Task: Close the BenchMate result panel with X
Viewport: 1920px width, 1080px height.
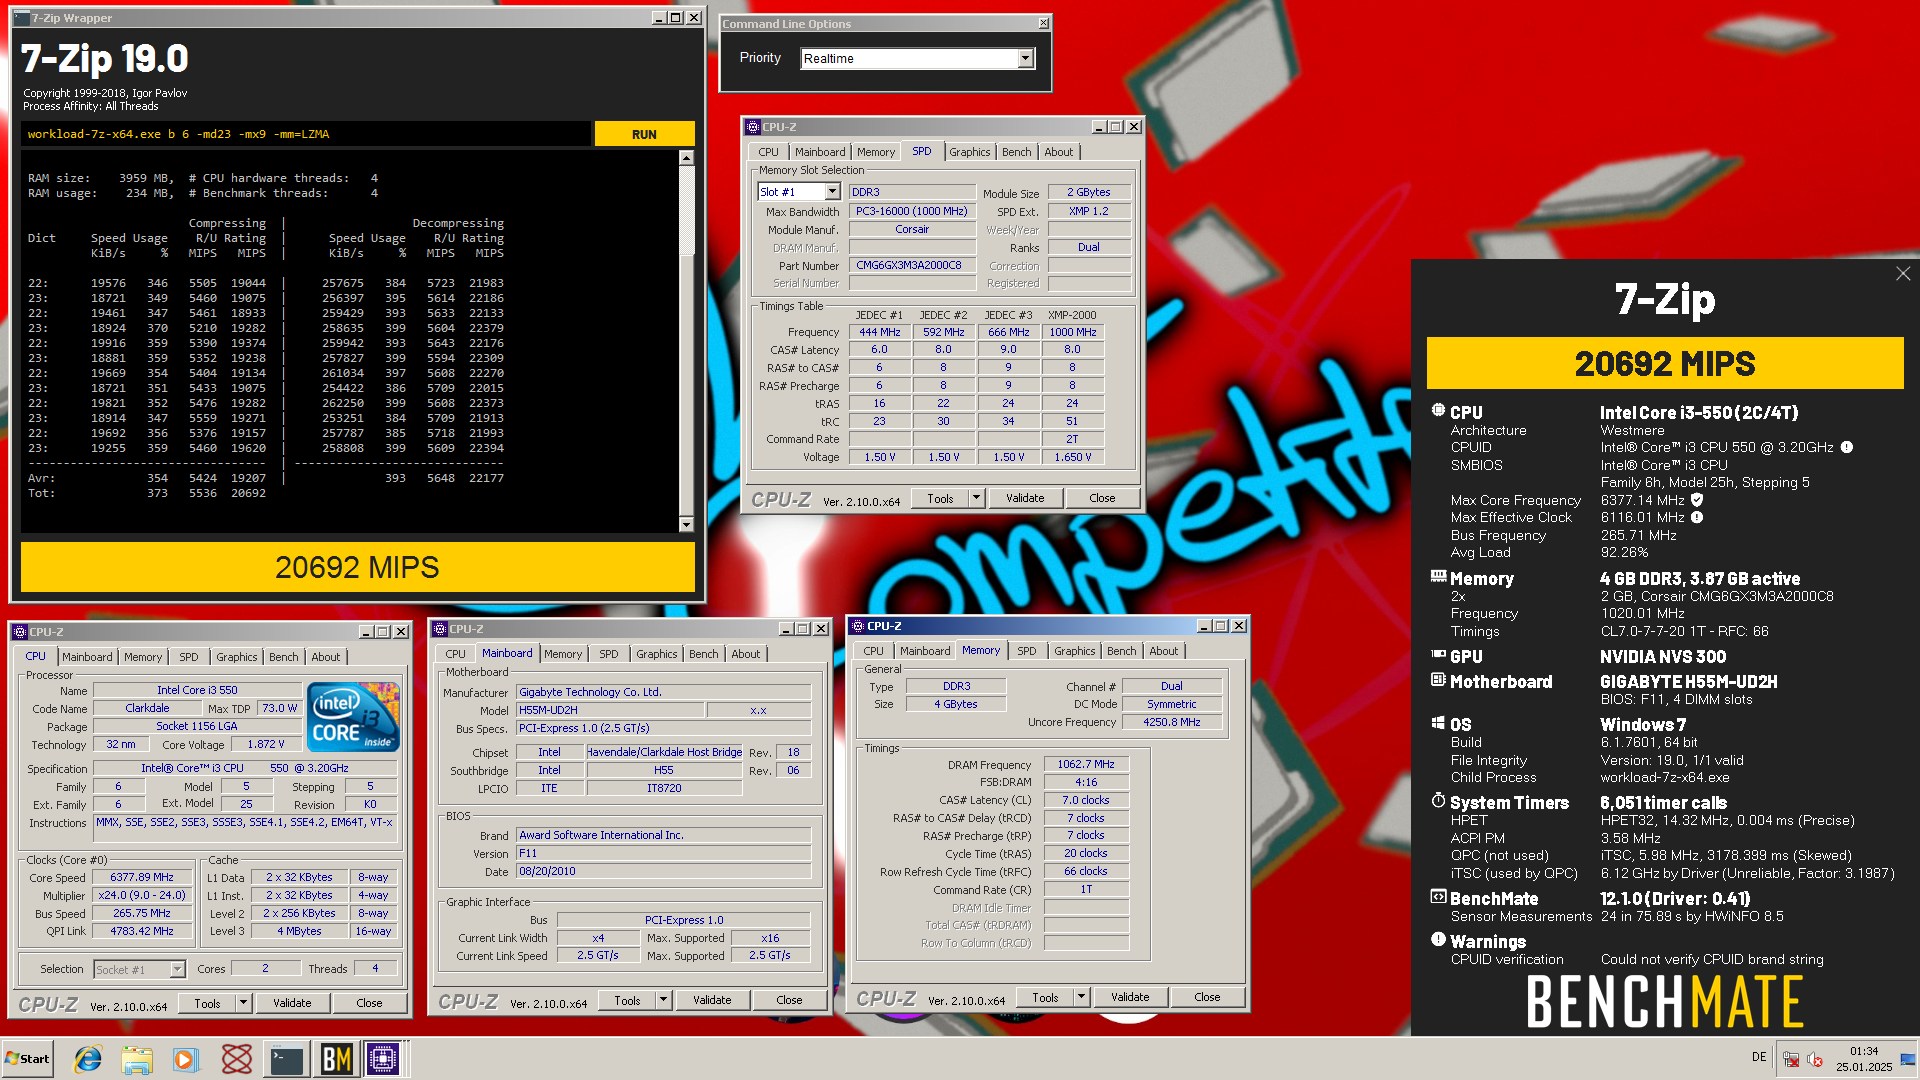Action: click(1902, 274)
